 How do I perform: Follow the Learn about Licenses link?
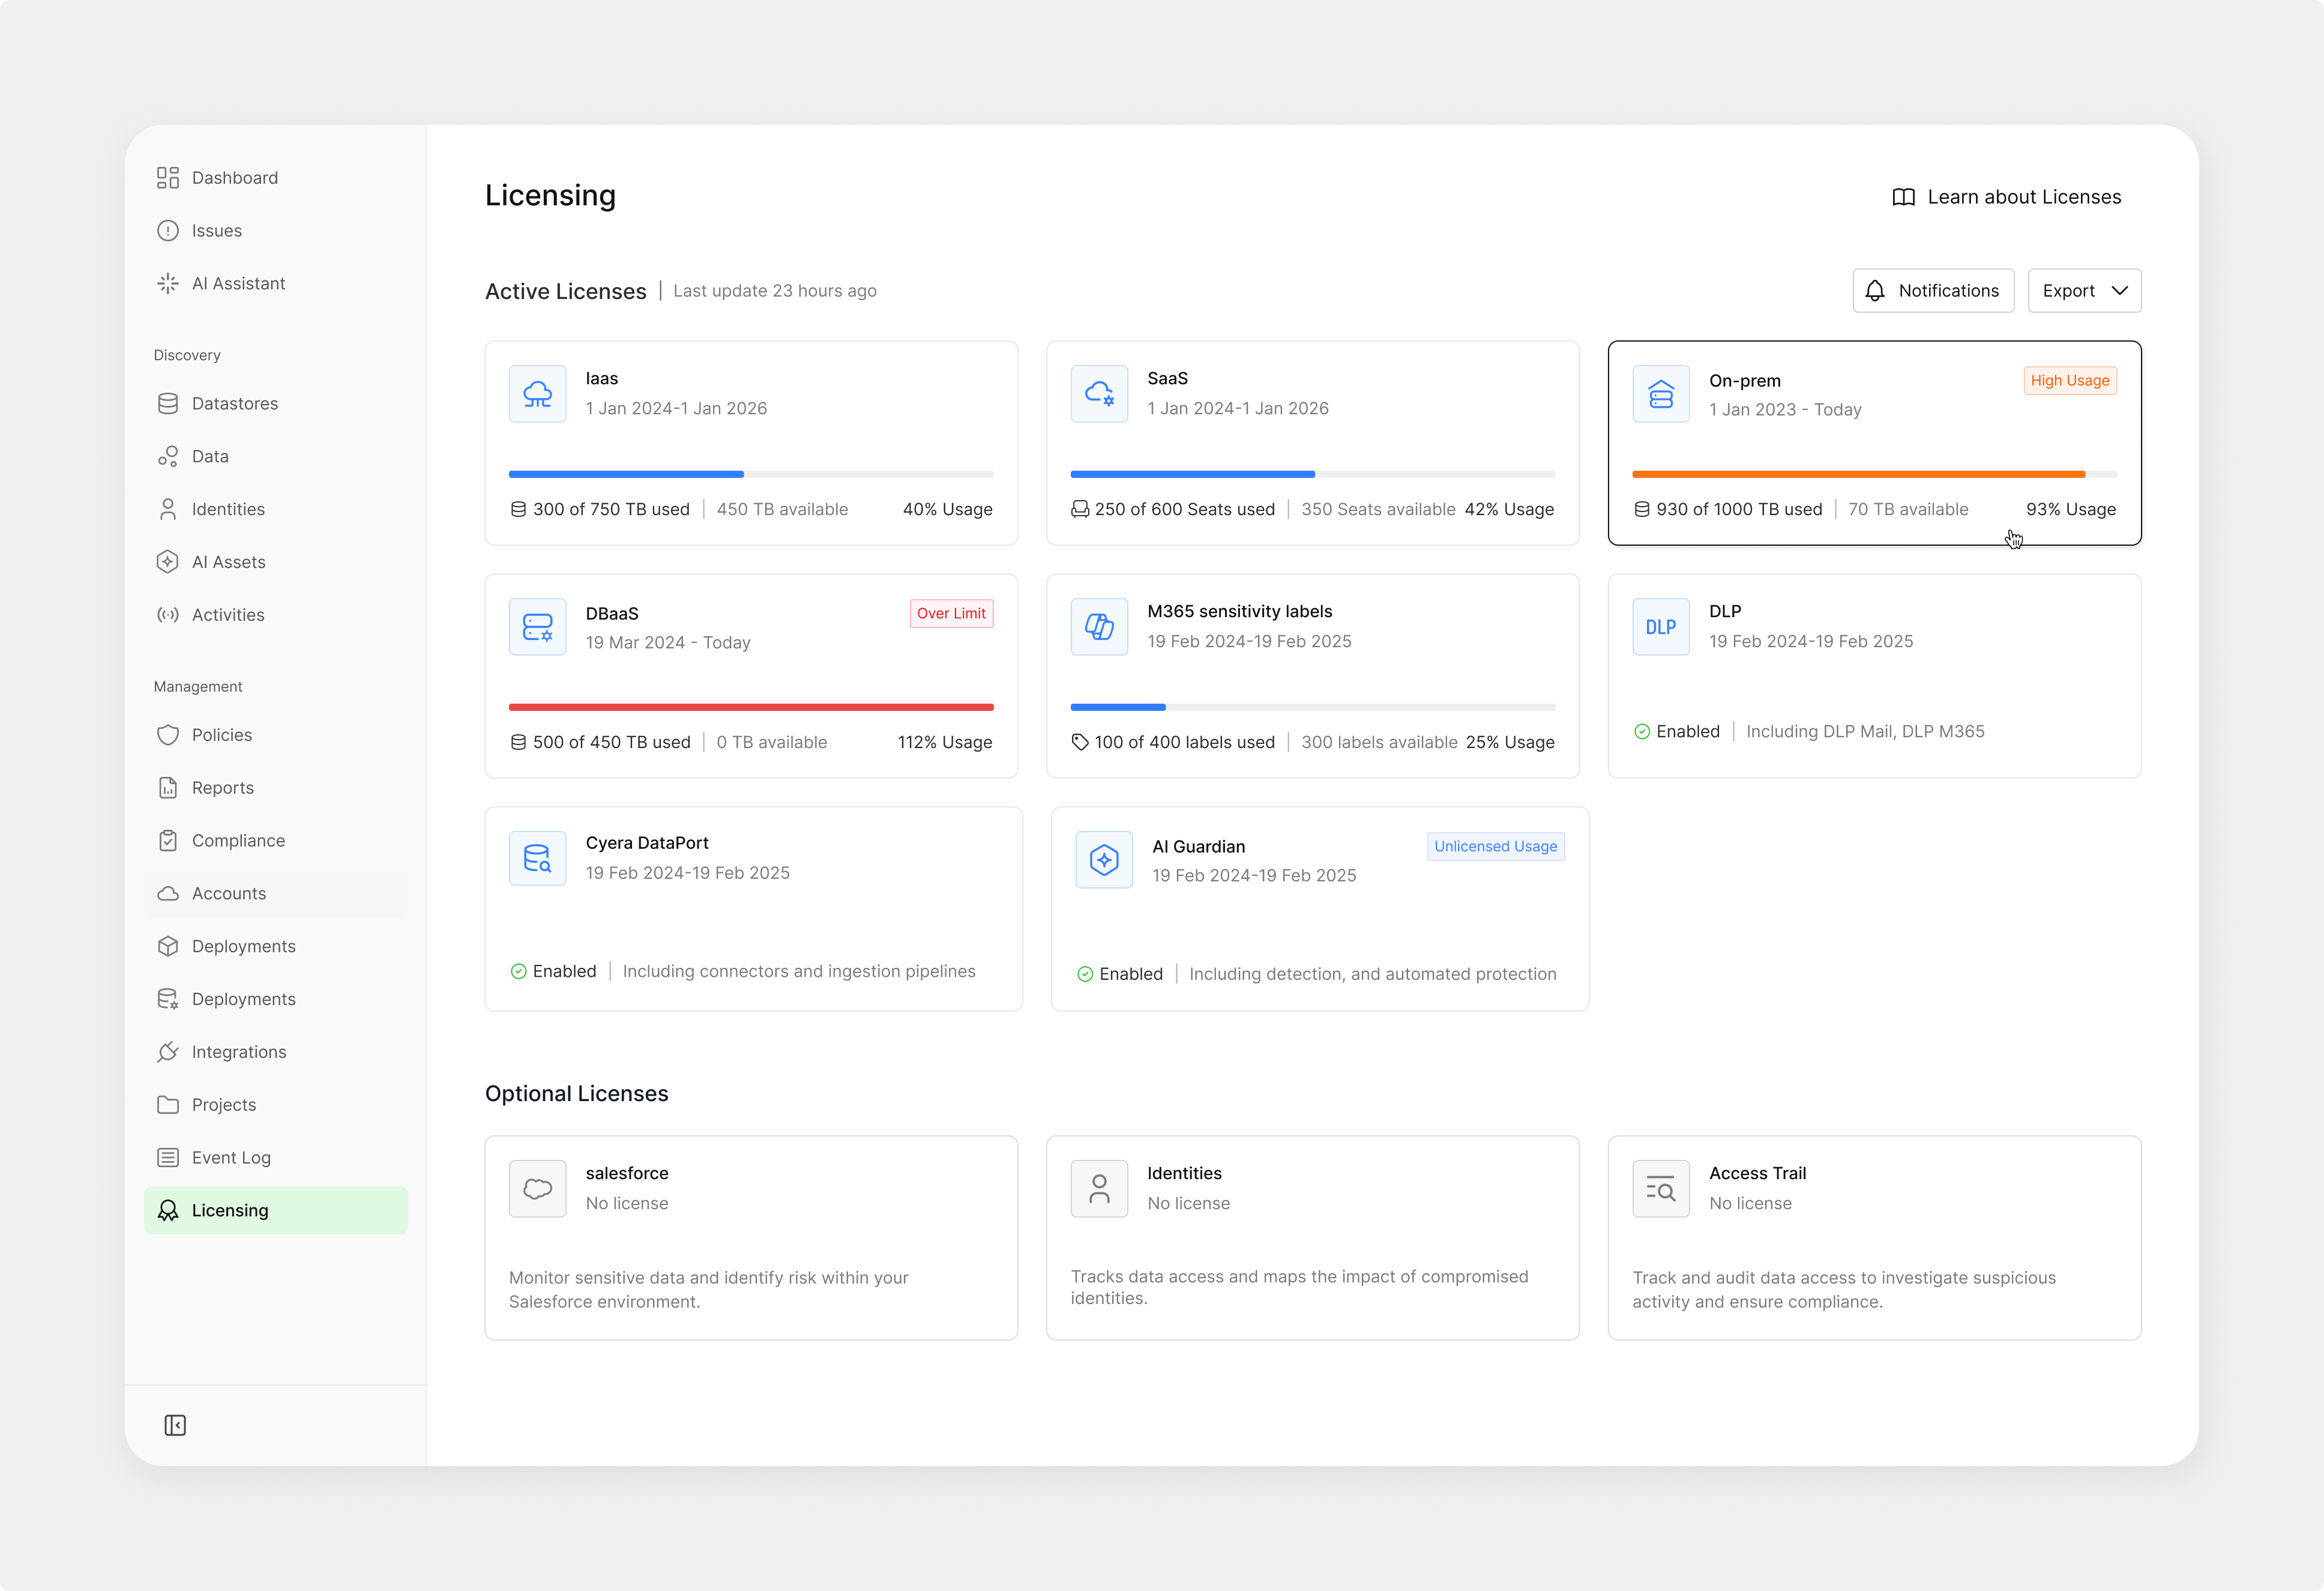click(2006, 197)
